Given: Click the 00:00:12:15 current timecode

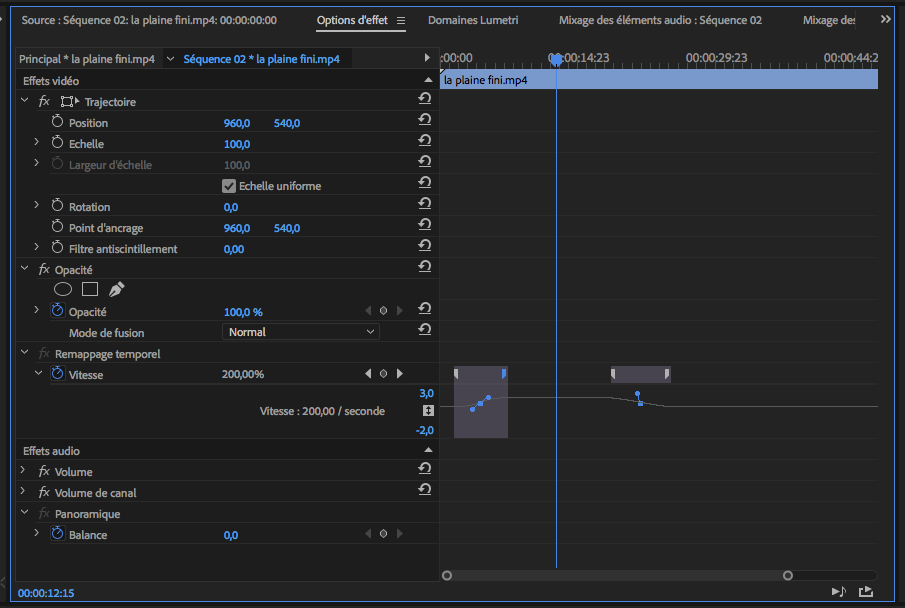Looking at the screenshot, I should 46,593.
